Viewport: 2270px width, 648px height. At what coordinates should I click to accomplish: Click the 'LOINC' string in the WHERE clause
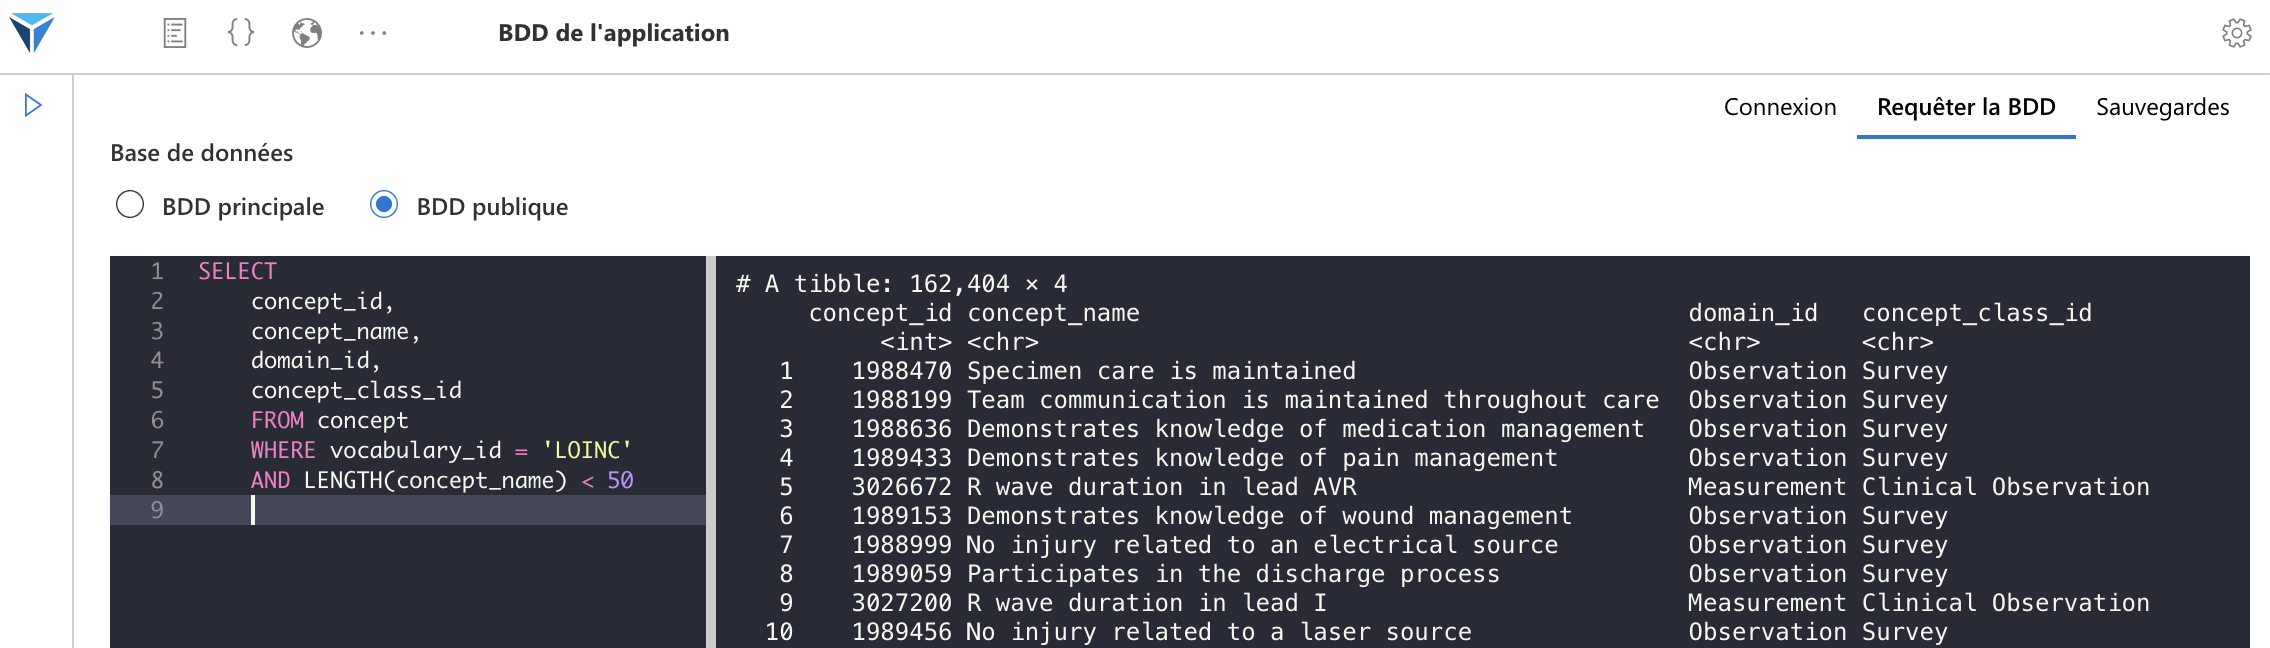pyautogui.click(x=587, y=450)
